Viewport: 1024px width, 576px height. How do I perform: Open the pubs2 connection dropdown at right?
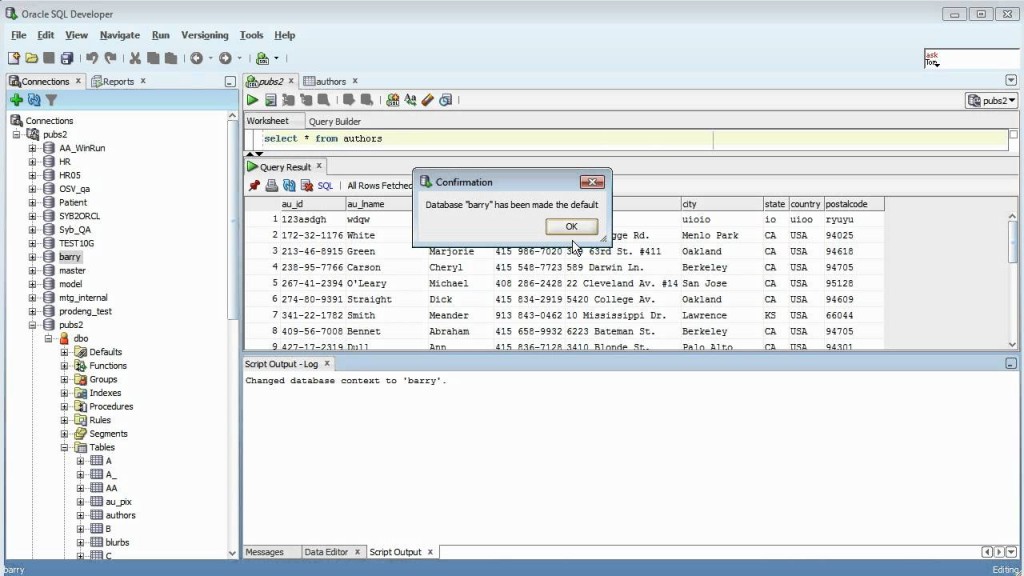(991, 101)
